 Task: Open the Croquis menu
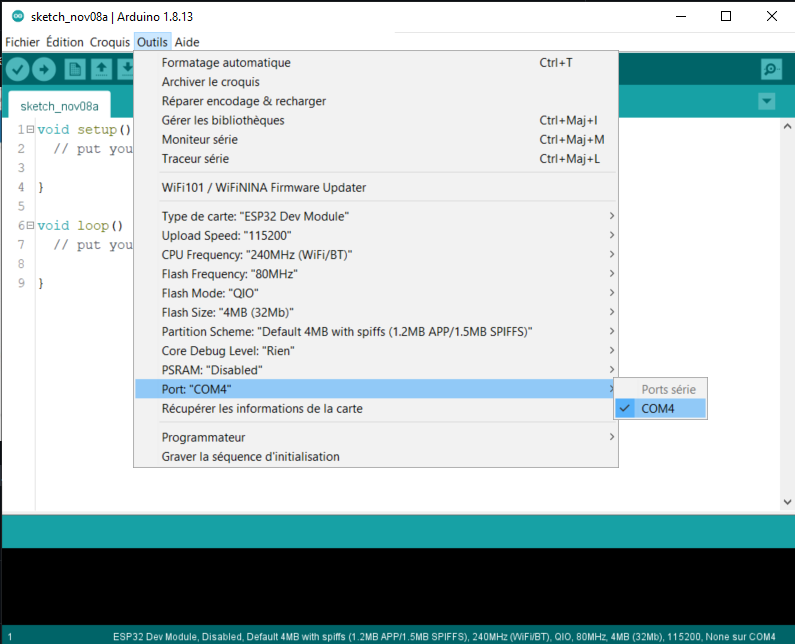(x=110, y=42)
